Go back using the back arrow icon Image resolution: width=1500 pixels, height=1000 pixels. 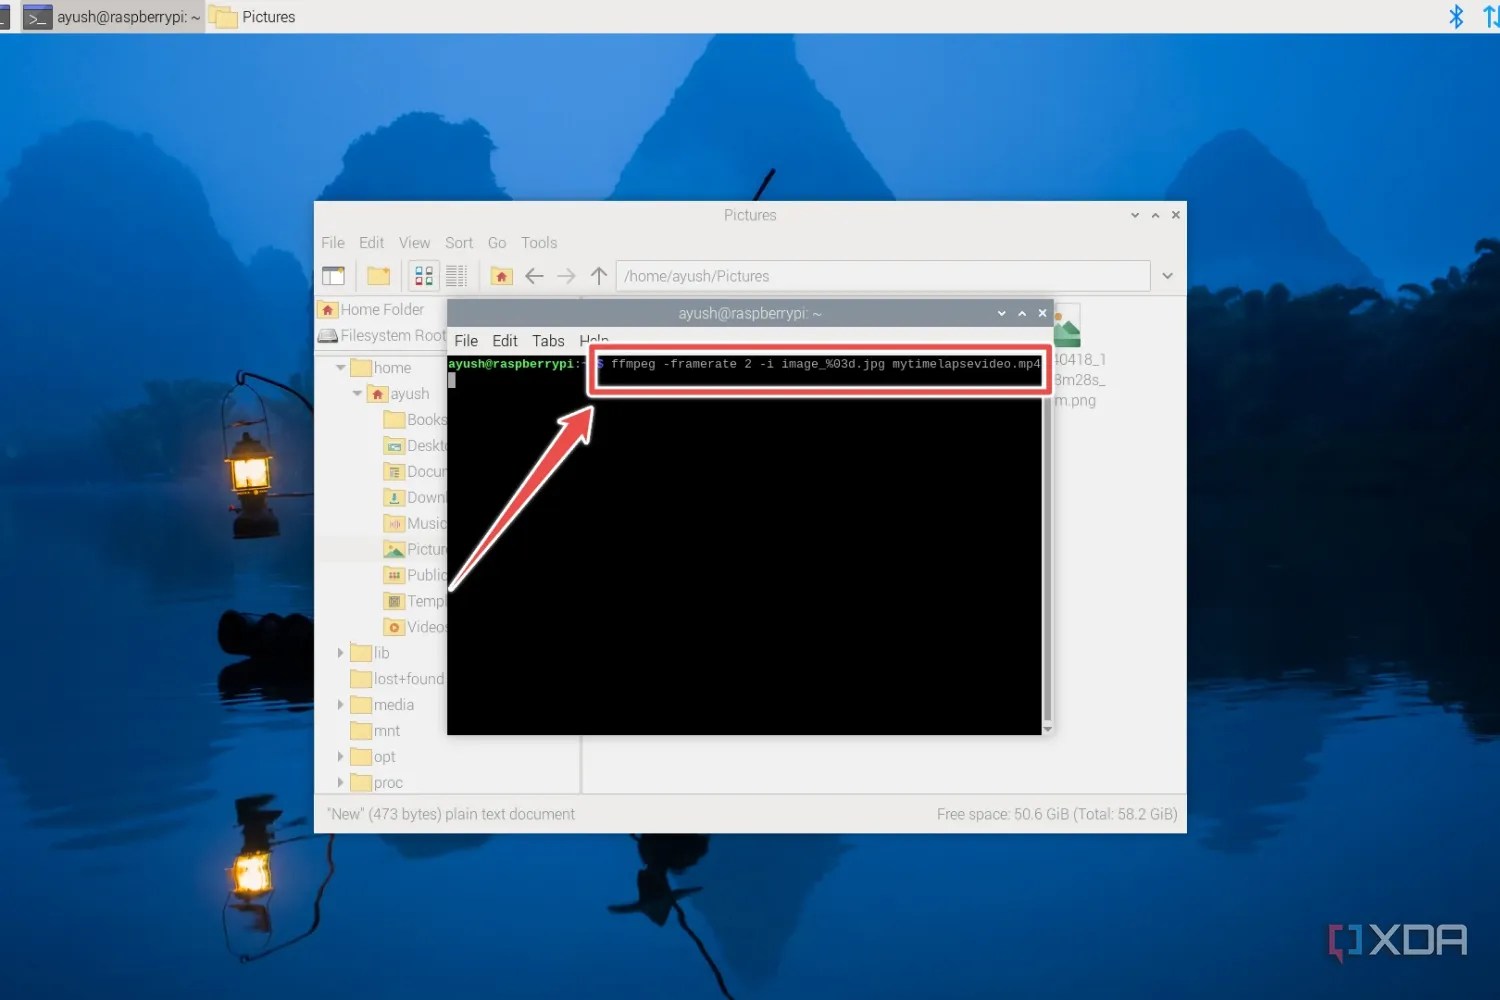(x=534, y=276)
